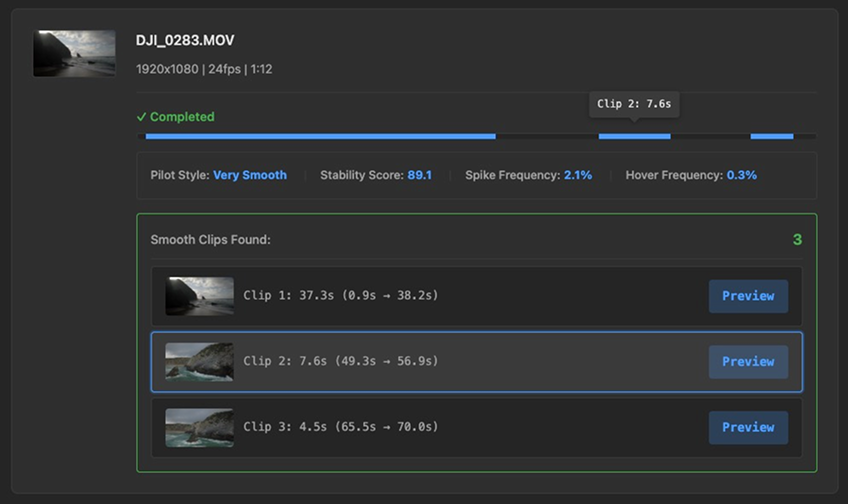Screen dimensions: 848x504
Task: Hit the Preview button for Clip 3
Action: coord(748,427)
